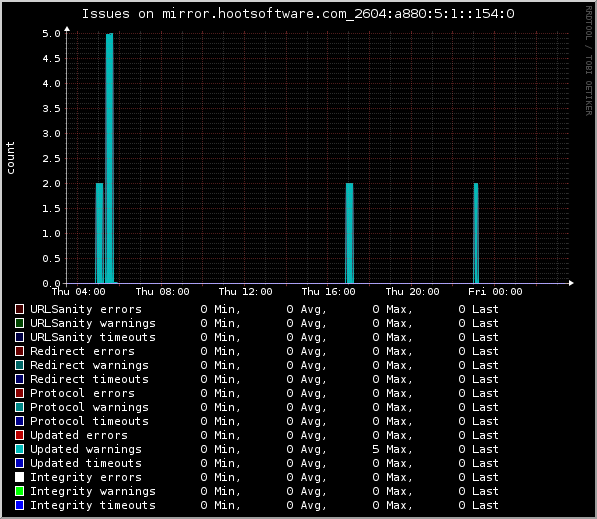Screen dimensions: 597x519
Task: Click the Updated warnings cyan swatch
Action: coord(19,449)
